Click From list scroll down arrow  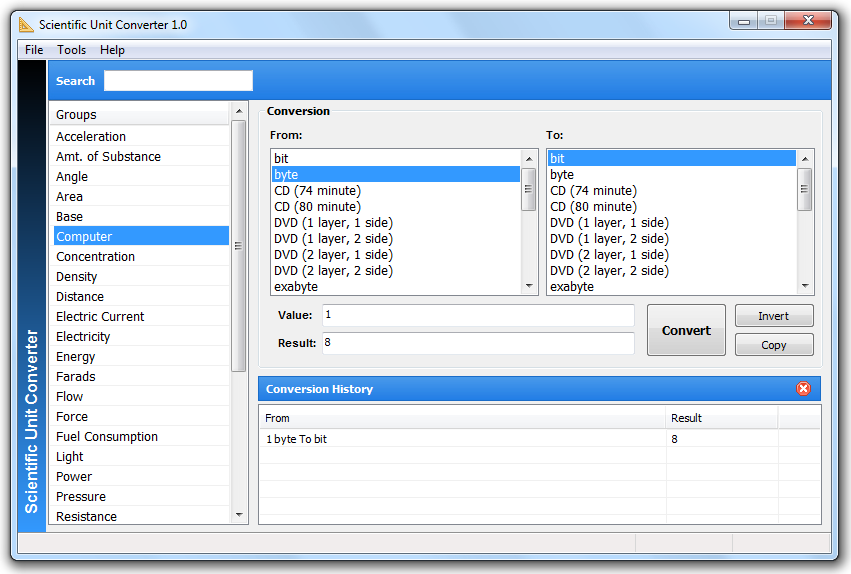tap(529, 286)
